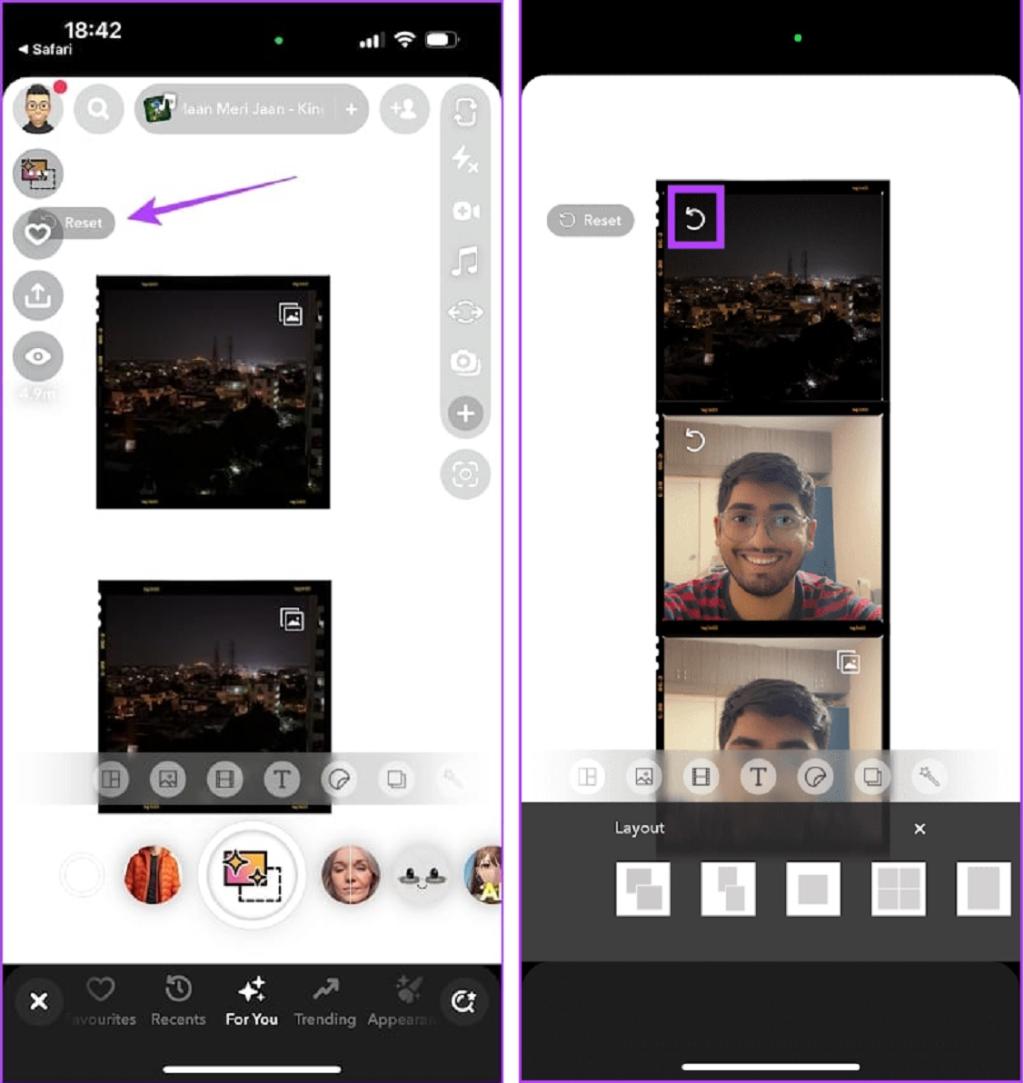
Task: Undo the smiling selfie in middle frame
Action: (x=695, y=440)
